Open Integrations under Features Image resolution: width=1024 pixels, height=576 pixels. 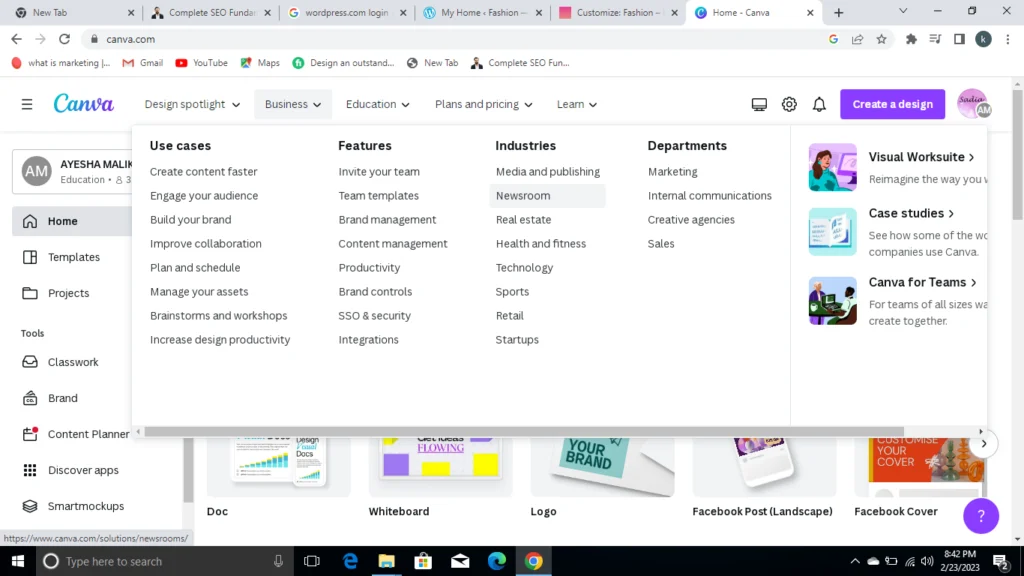tap(368, 340)
